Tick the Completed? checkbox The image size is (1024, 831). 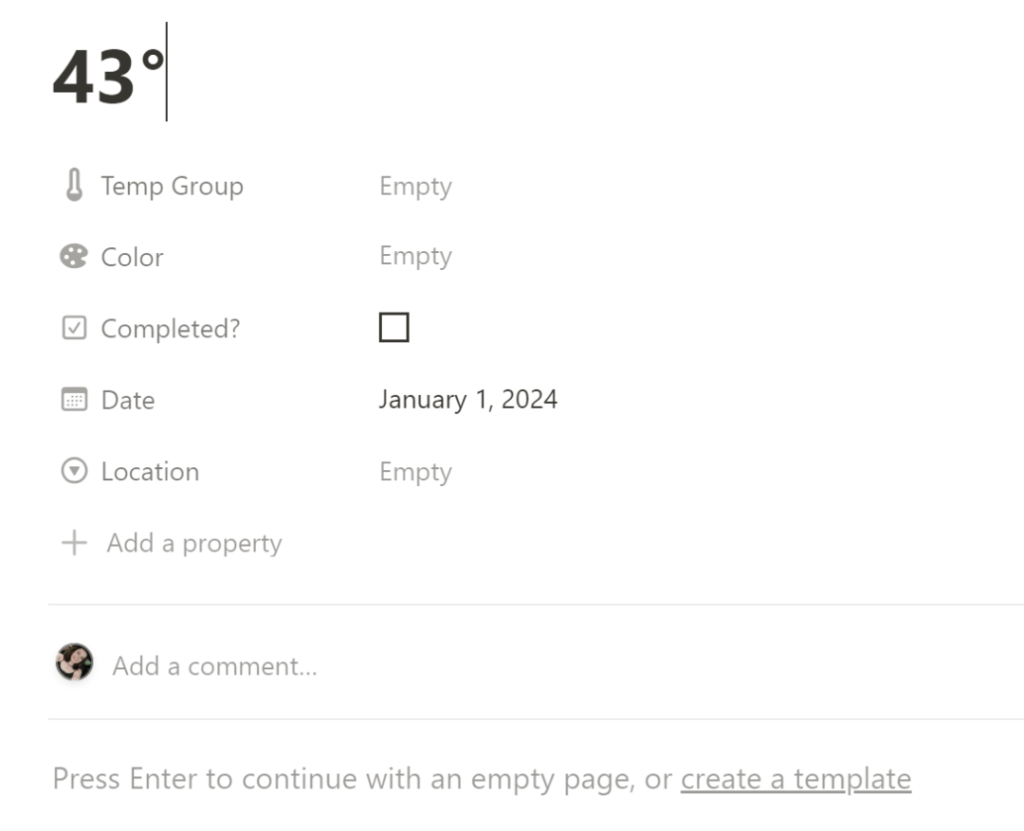pyautogui.click(x=394, y=327)
